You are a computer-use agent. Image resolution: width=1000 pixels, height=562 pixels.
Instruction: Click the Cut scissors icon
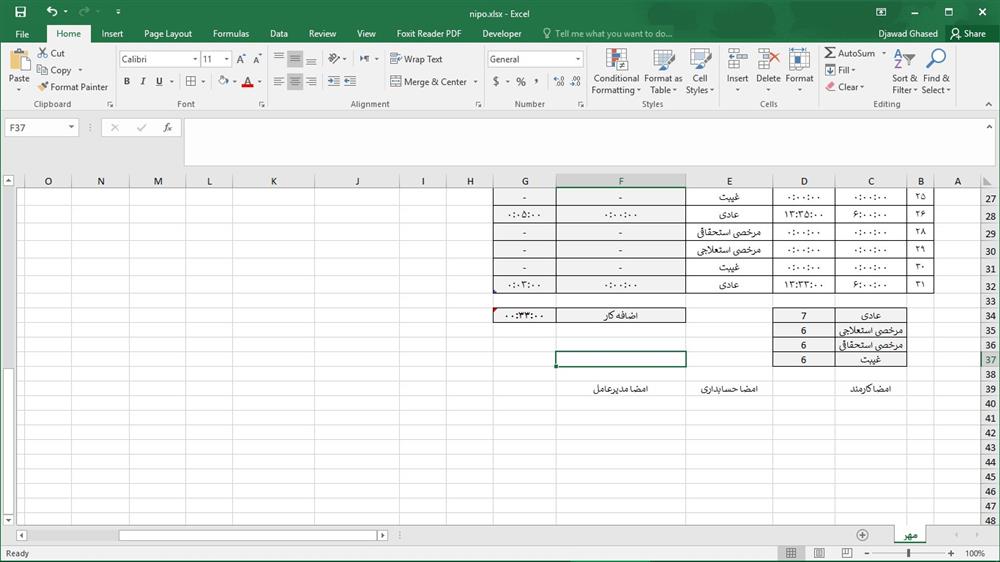(43, 54)
